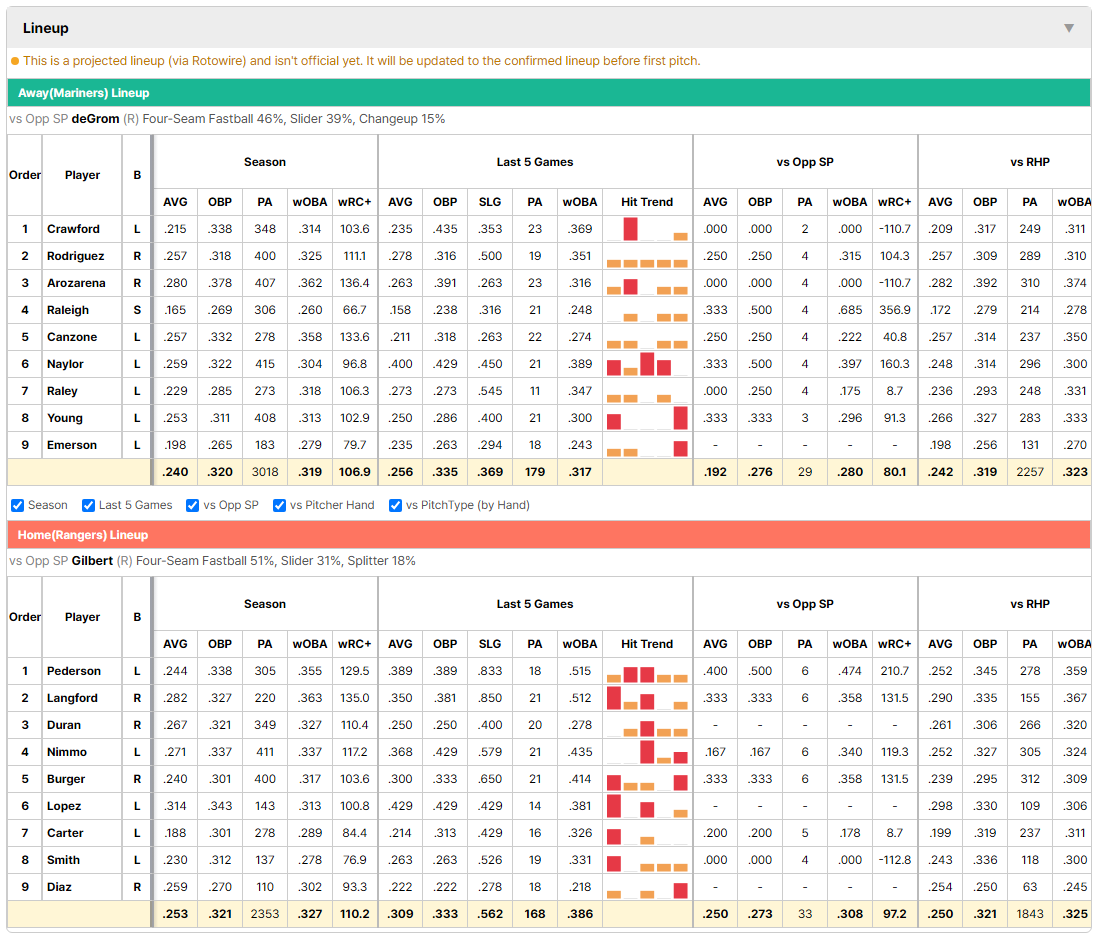
Task: Click Nimmo's hit trend bars
Action: pyautogui.click(x=646, y=752)
